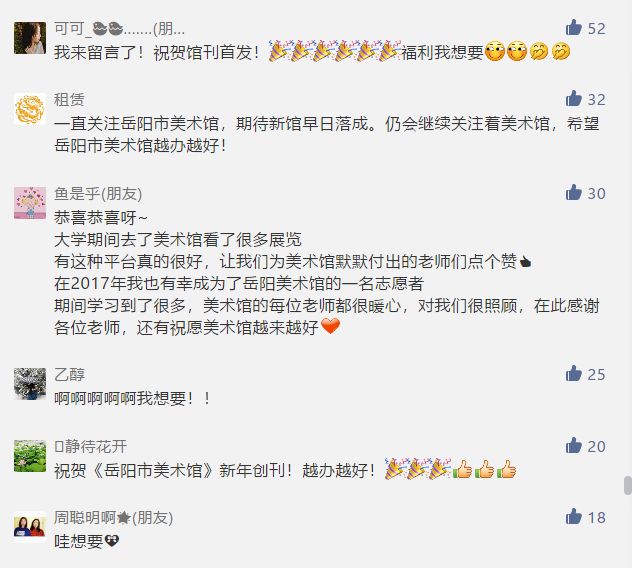Click 鱼是乎's pink cartoon avatar
This screenshot has width=632, height=568.
point(30,203)
